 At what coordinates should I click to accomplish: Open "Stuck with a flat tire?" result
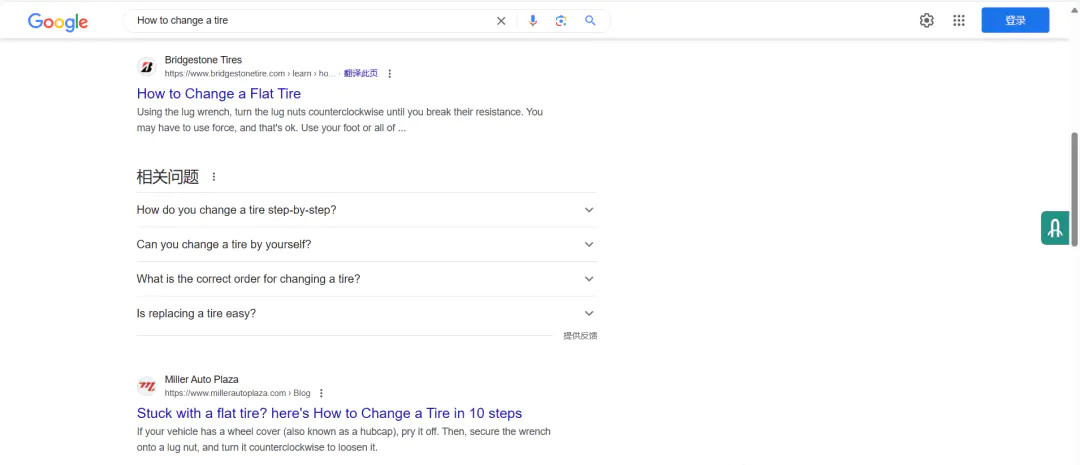[329, 413]
